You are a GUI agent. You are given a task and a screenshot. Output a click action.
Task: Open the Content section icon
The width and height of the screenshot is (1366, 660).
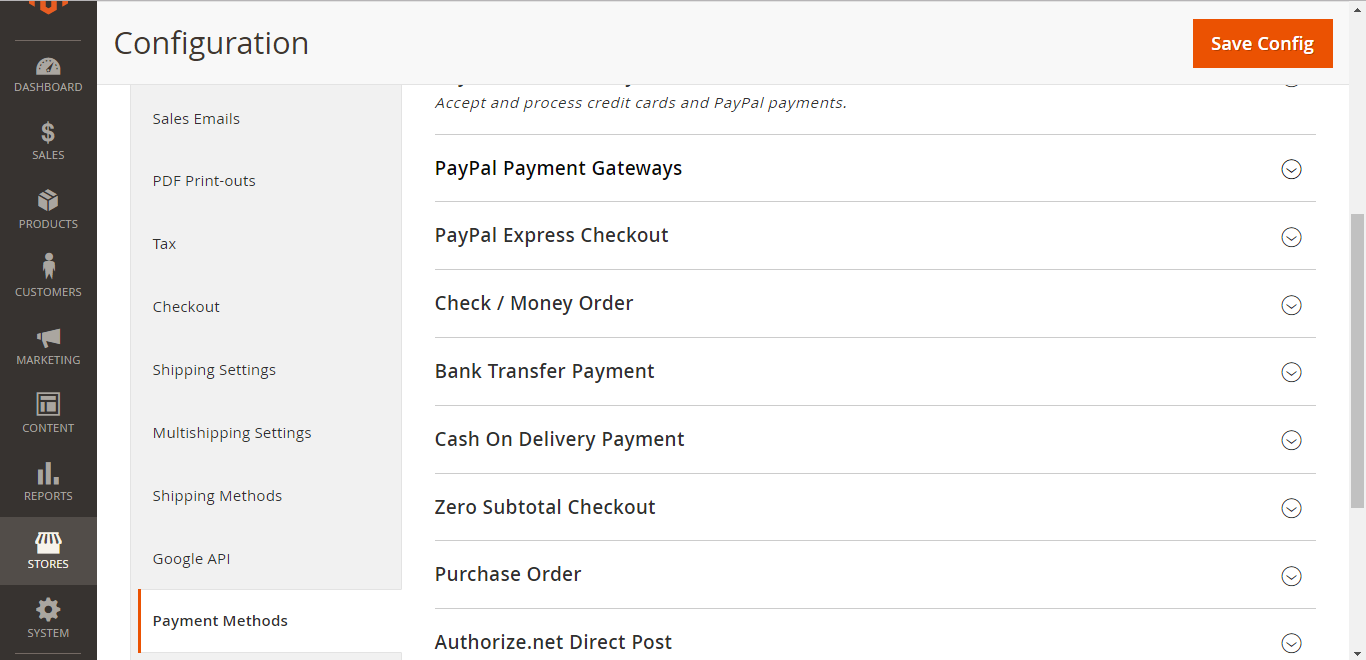tap(48, 404)
